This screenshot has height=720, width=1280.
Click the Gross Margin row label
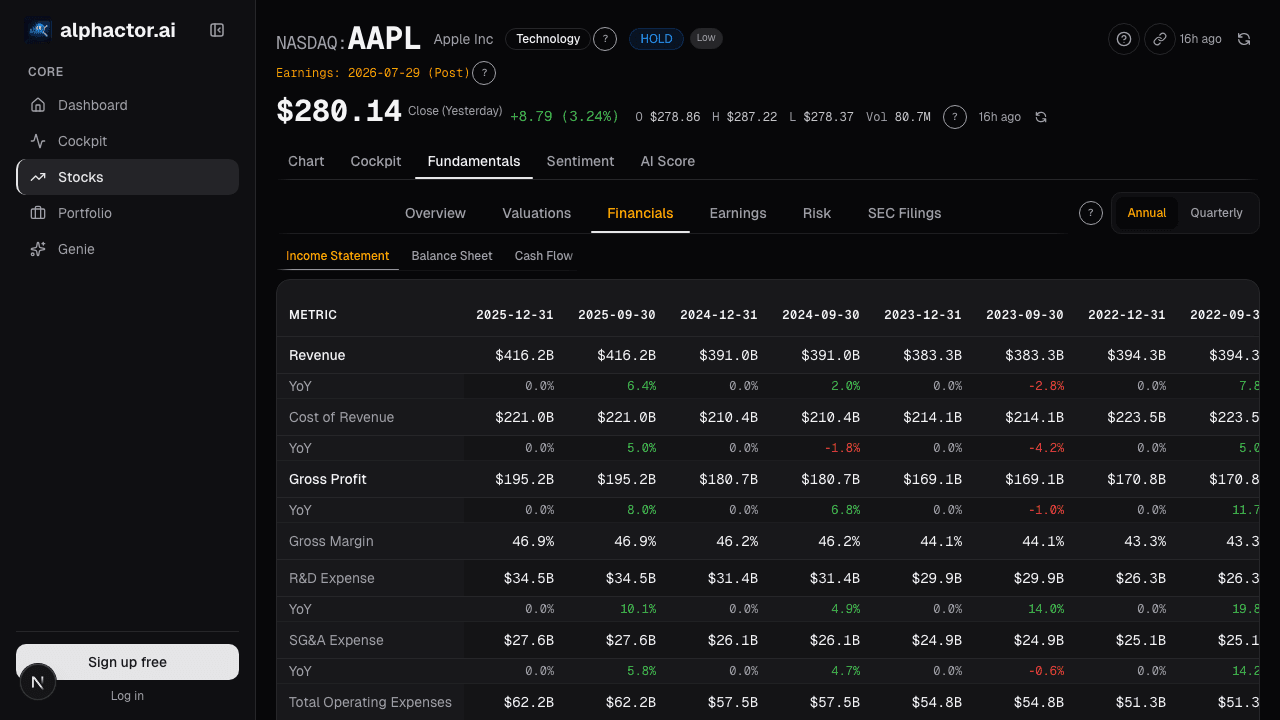331,541
